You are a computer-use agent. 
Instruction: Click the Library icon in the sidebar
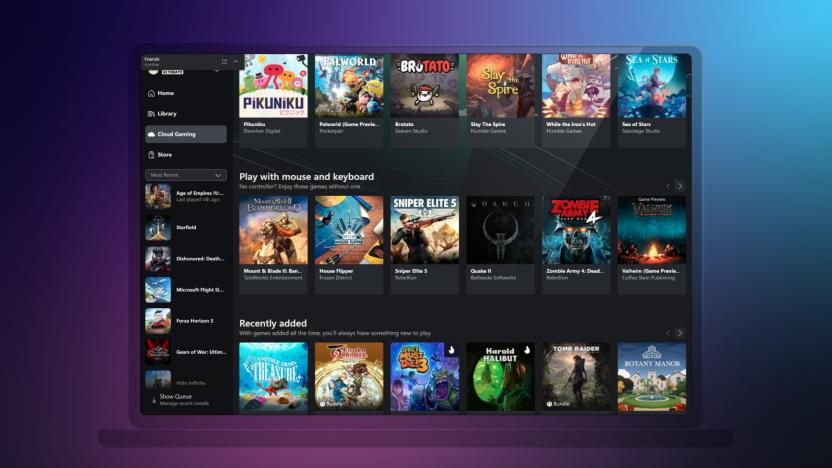coord(151,114)
